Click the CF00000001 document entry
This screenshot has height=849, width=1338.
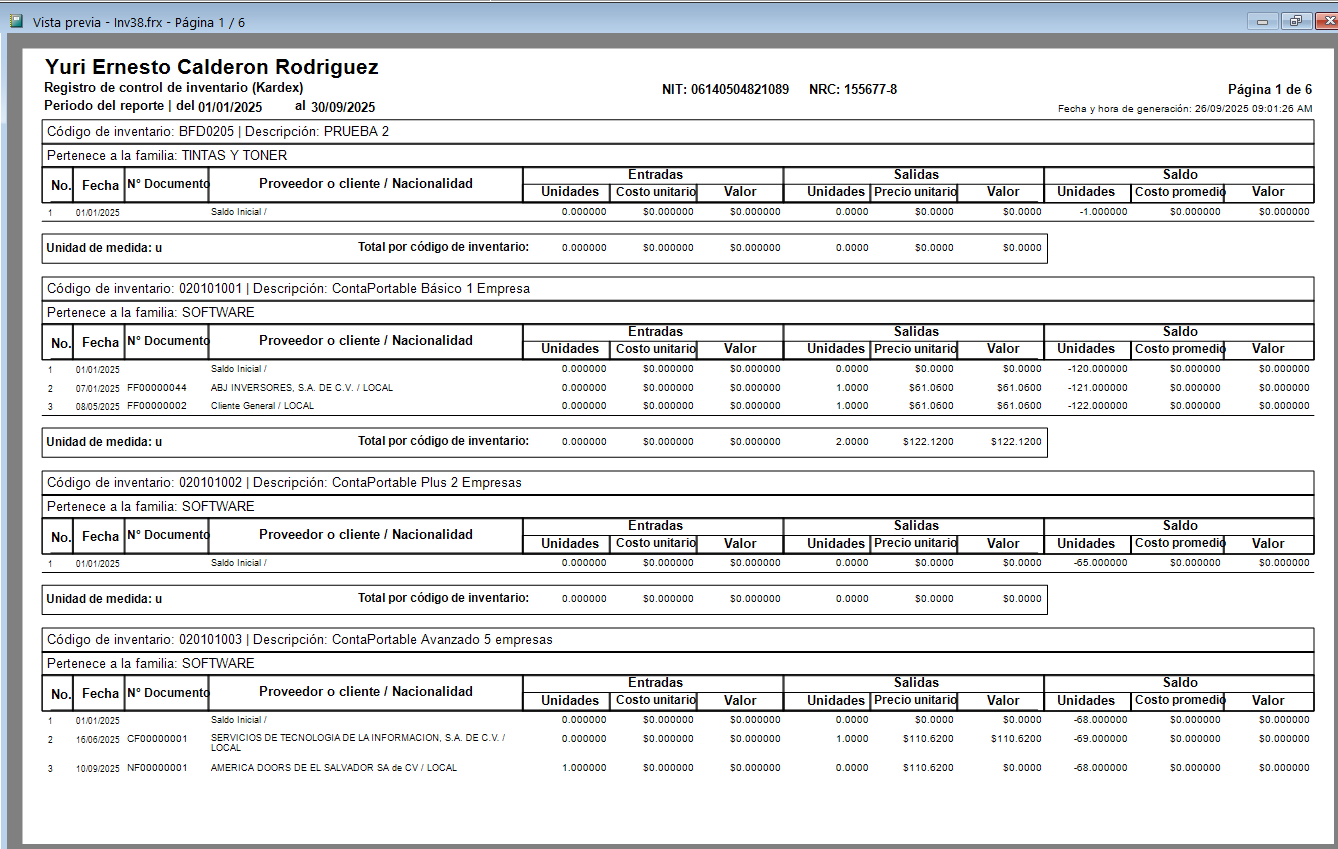click(x=157, y=738)
